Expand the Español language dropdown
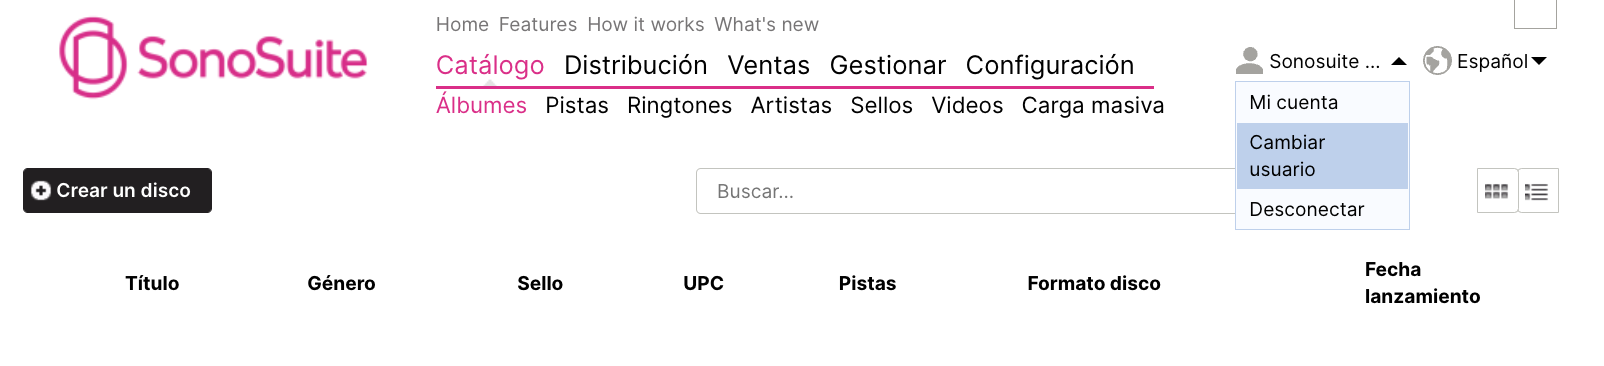1604x366 pixels. tap(1539, 61)
